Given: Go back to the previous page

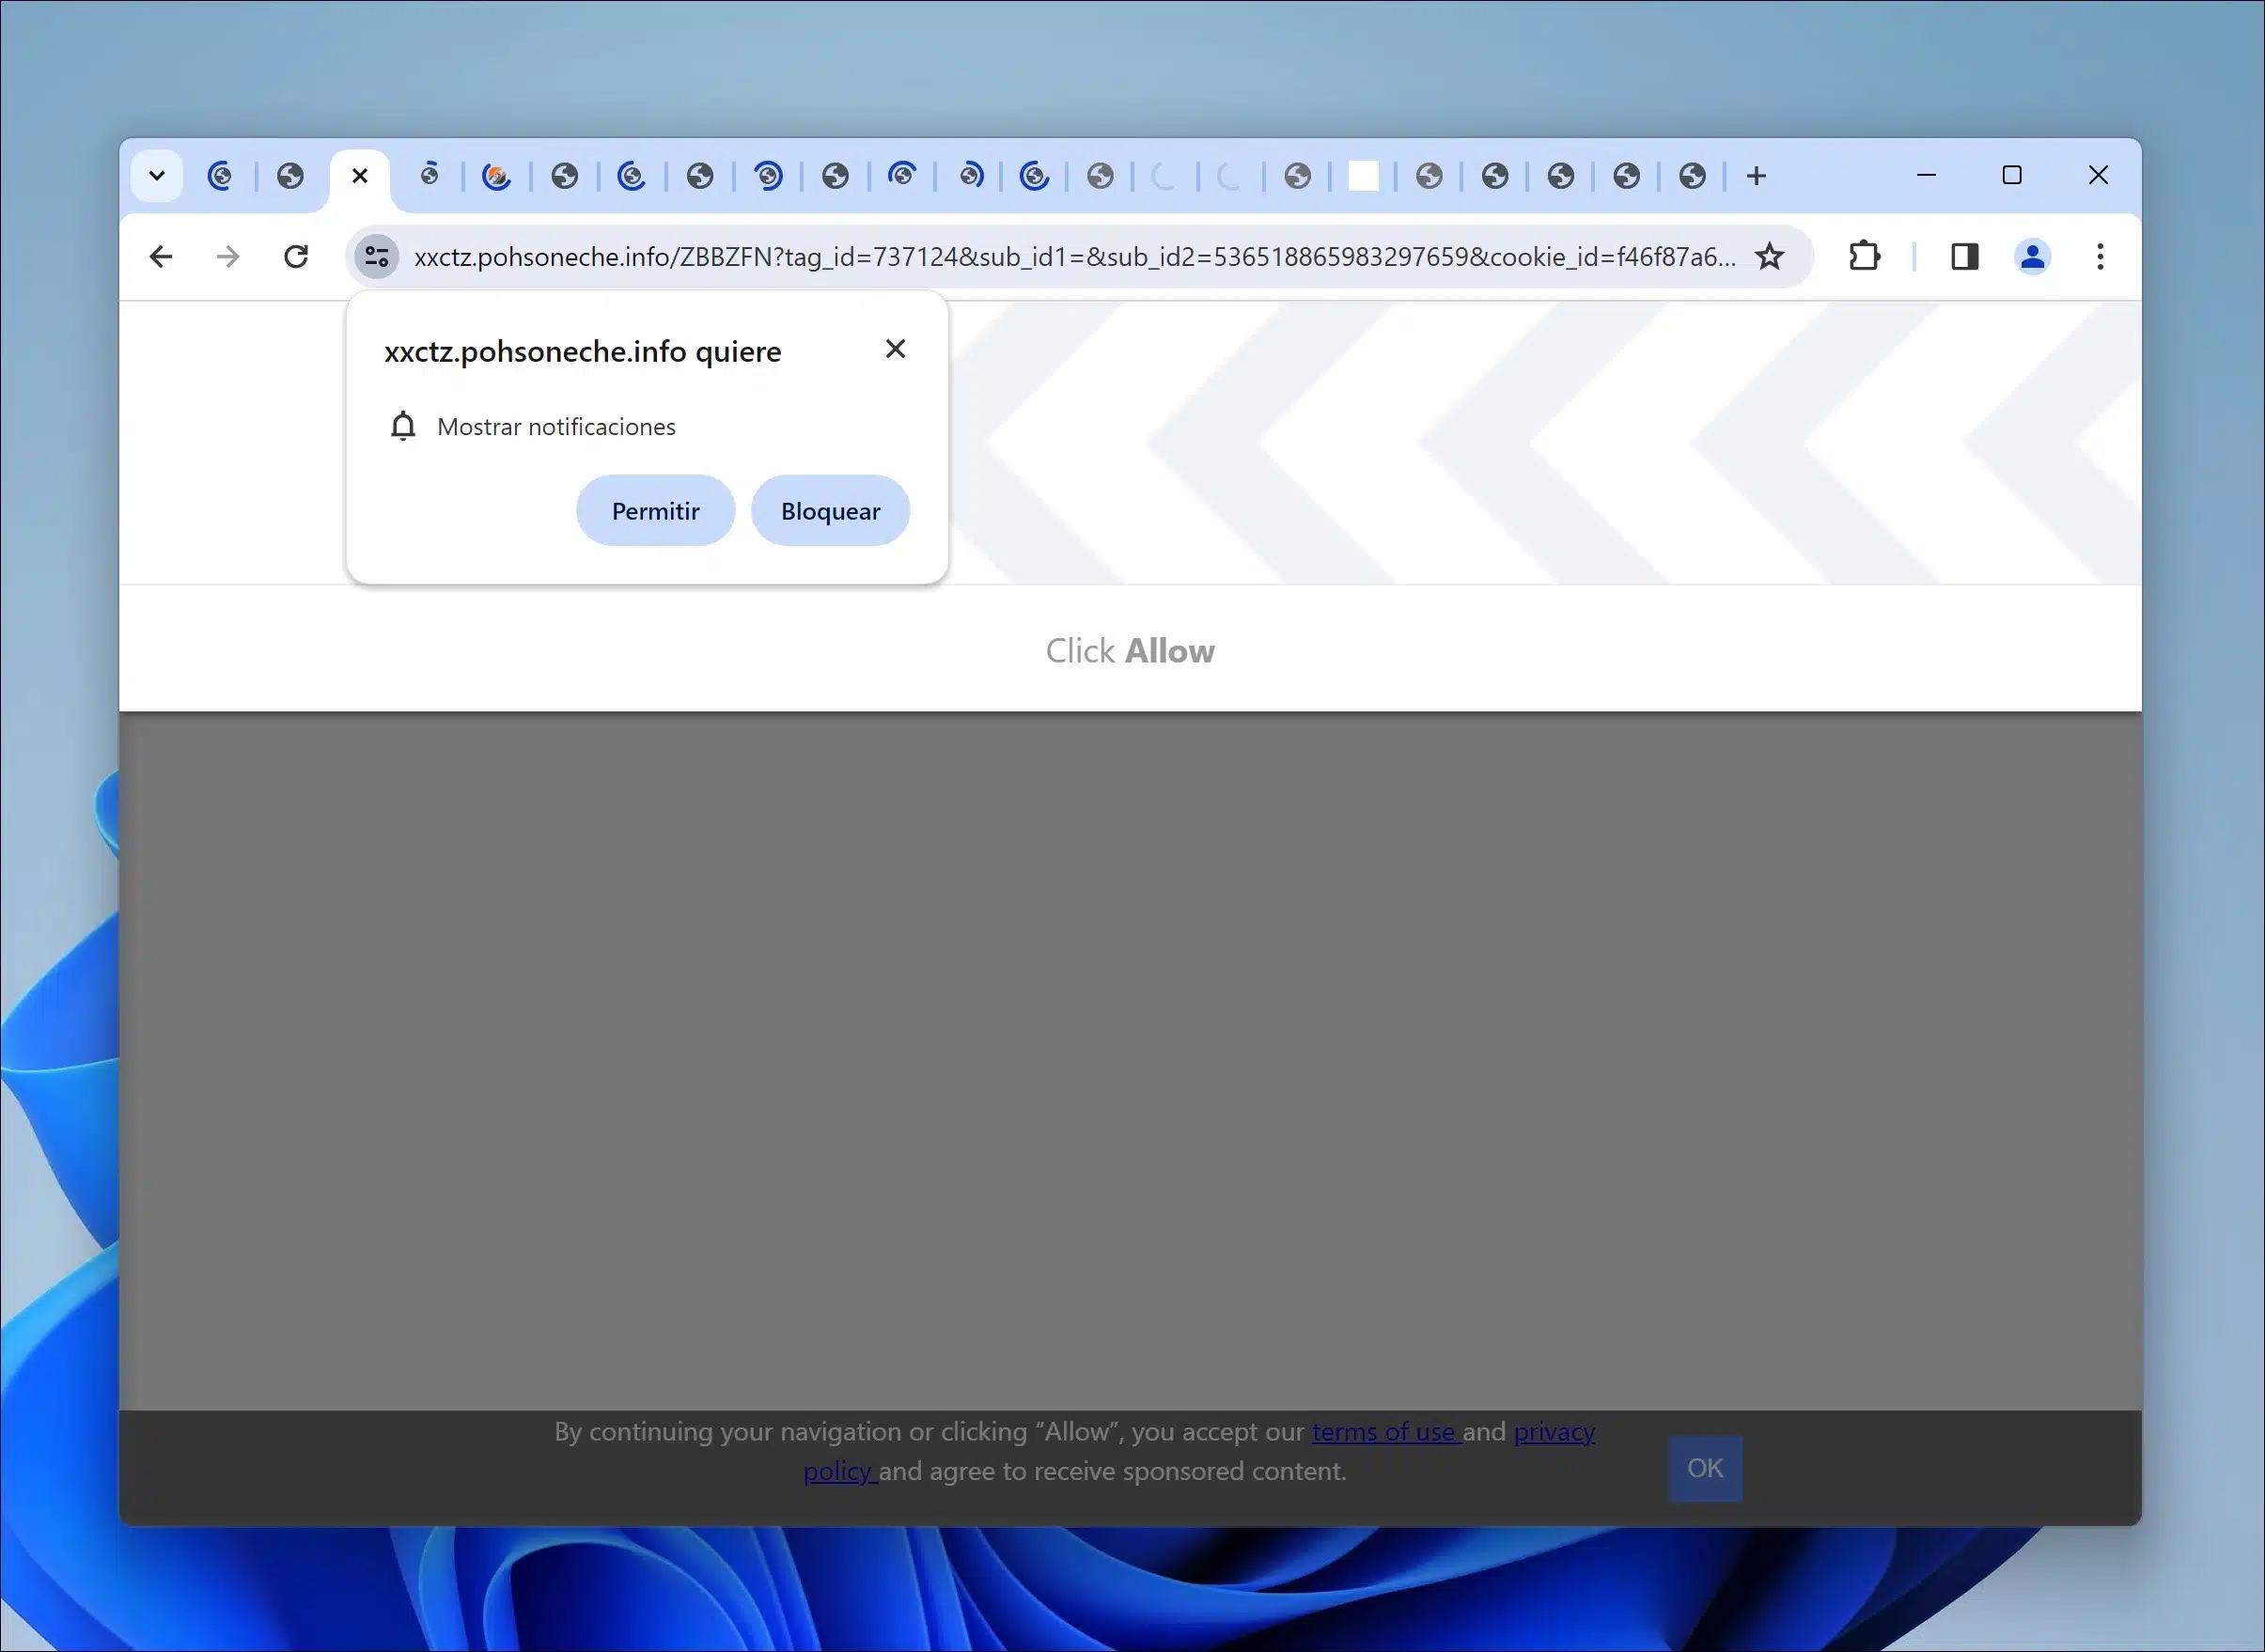Looking at the screenshot, I should coord(161,257).
